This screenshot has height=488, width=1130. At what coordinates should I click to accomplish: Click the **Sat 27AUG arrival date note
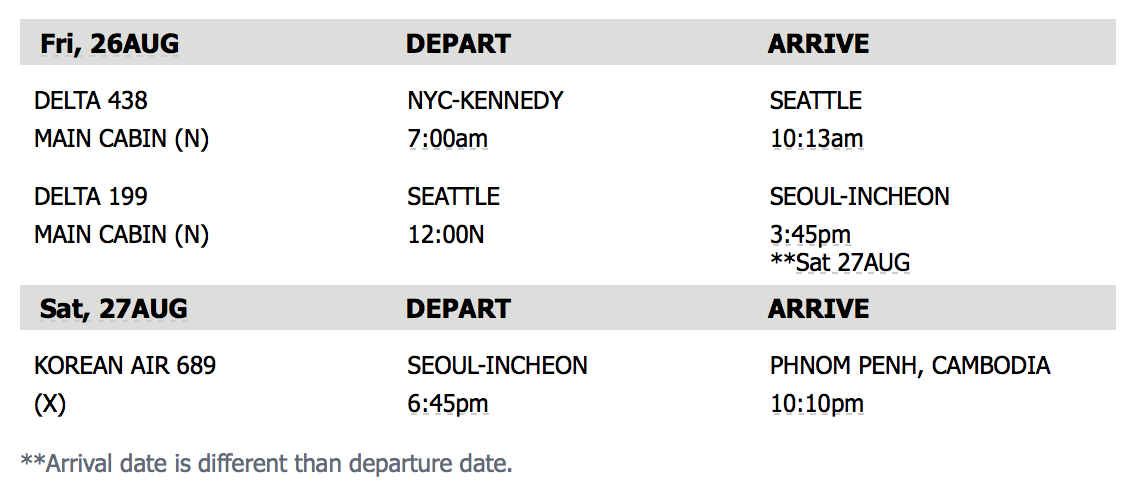840,262
